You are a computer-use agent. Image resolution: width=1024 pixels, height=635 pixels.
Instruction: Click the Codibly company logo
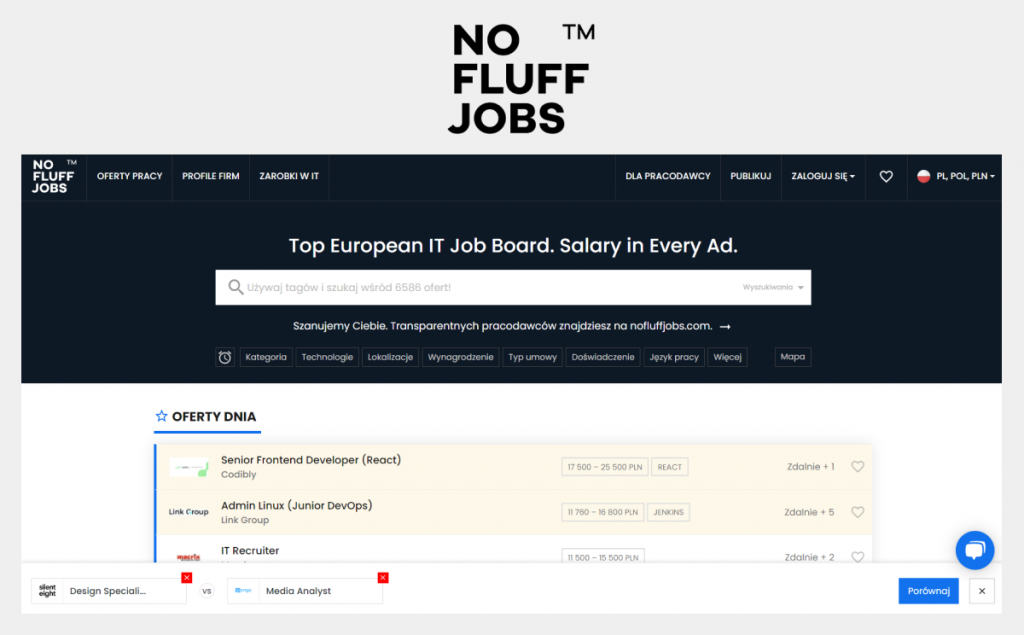189,467
